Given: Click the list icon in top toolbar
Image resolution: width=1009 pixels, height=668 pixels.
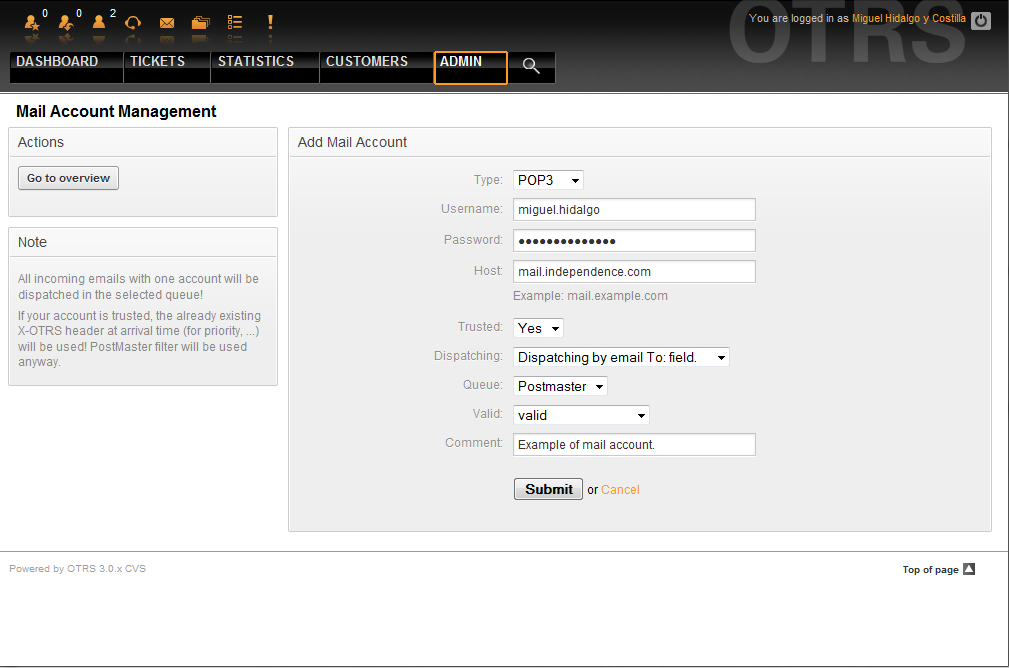Looking at the screenshot, I should [x=235, y=22].
